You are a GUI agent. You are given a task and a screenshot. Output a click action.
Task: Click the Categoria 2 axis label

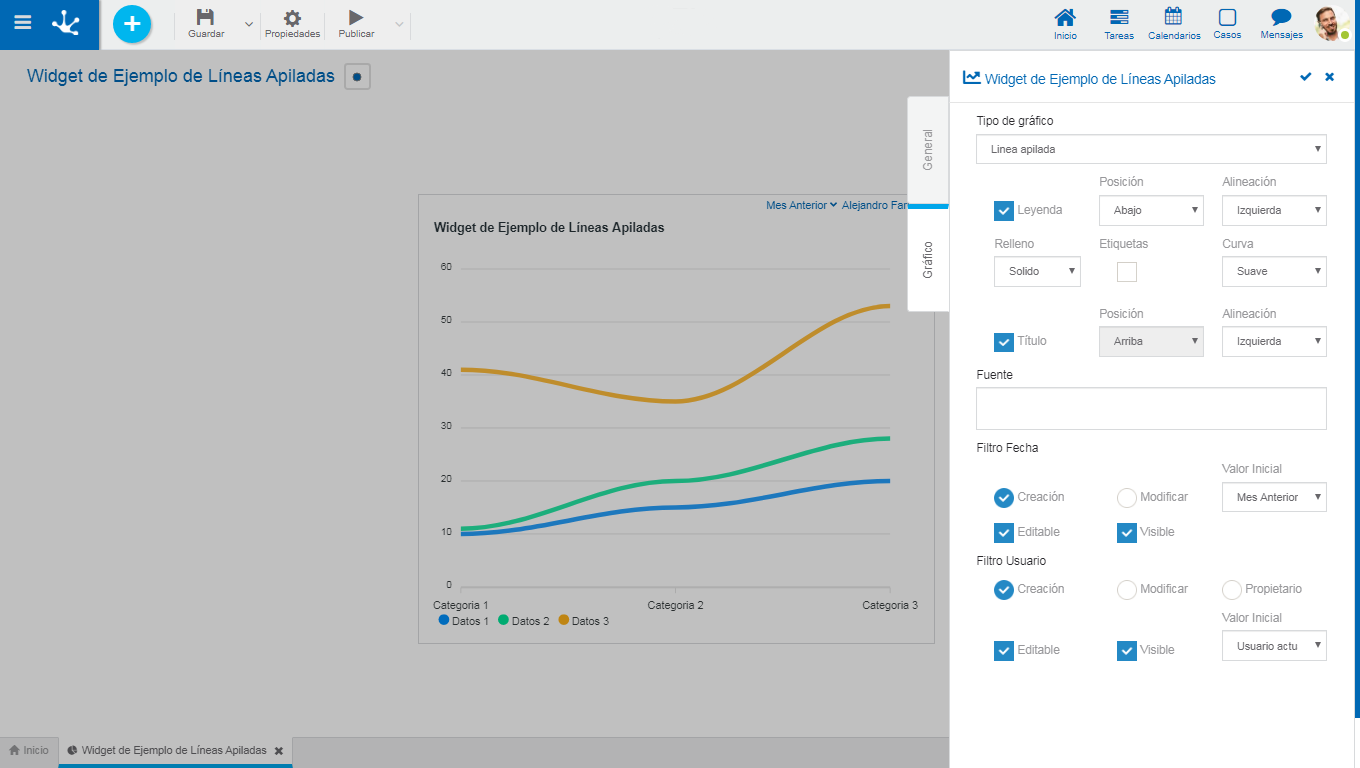pos(675,605)
